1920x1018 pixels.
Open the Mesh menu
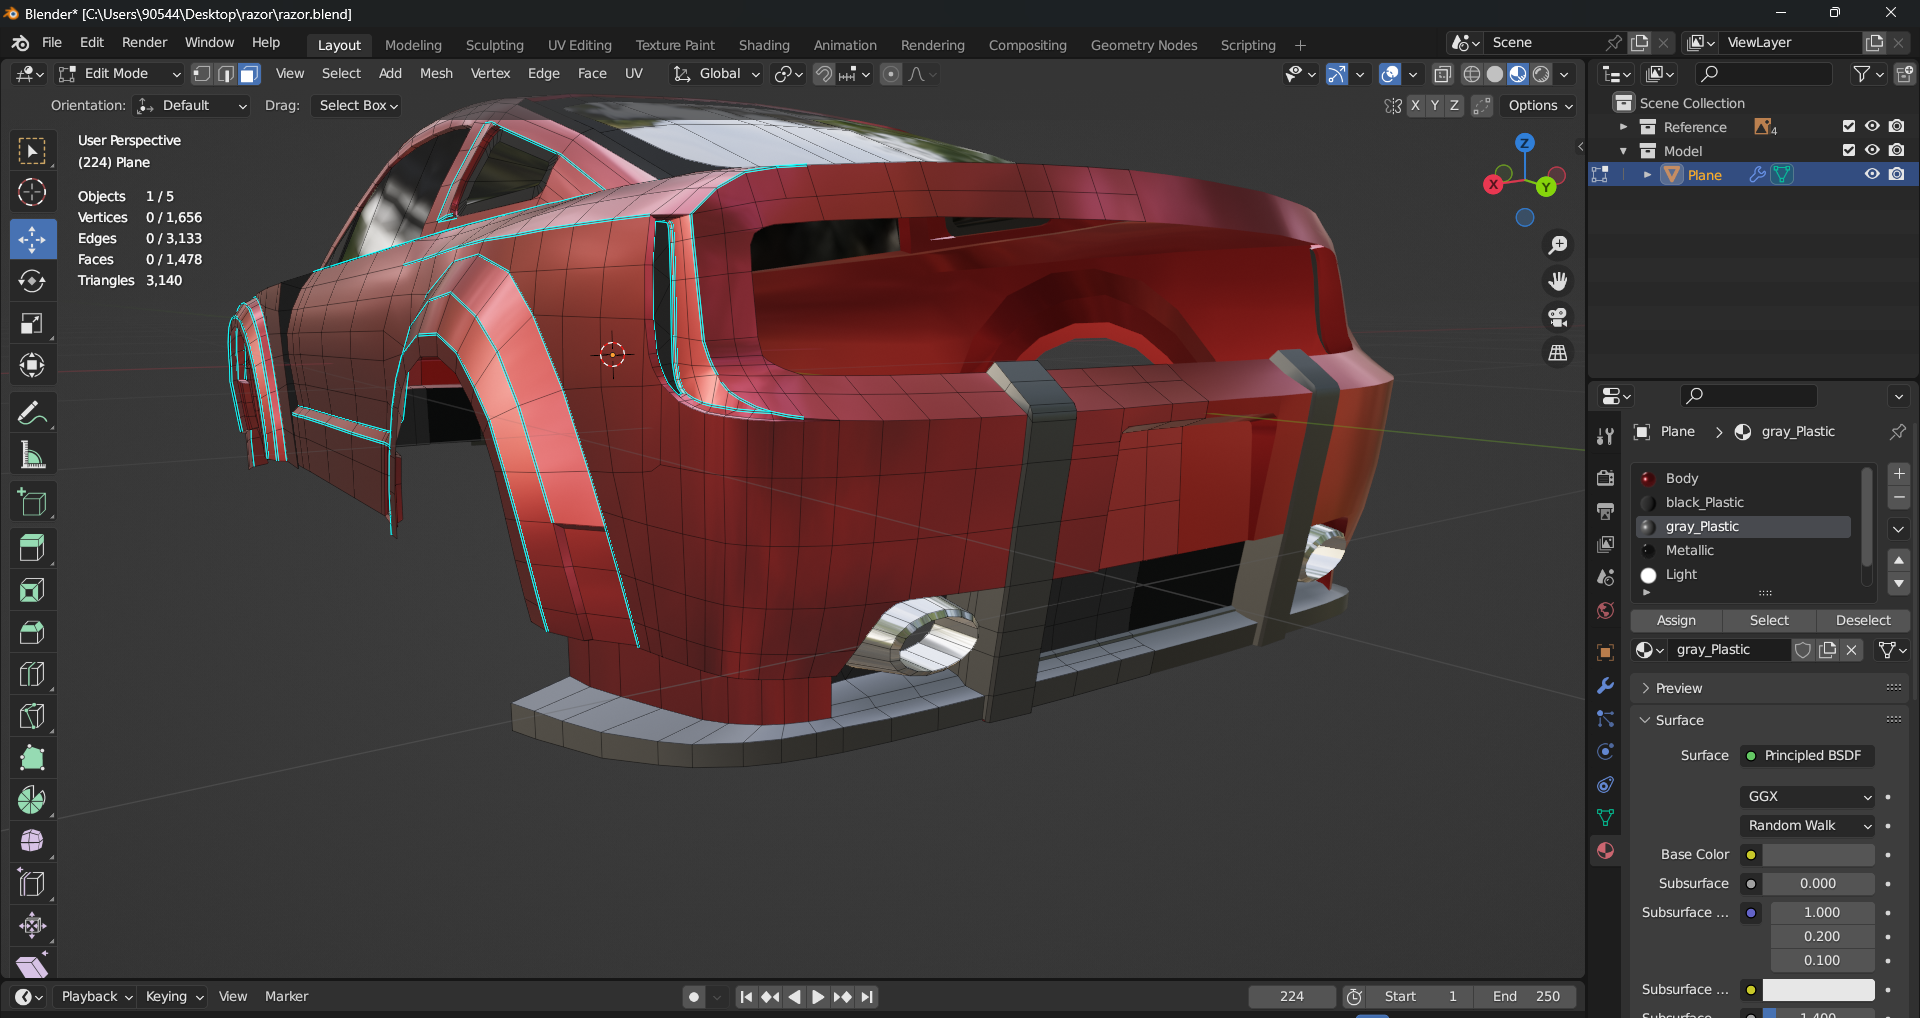click(436, 74)
